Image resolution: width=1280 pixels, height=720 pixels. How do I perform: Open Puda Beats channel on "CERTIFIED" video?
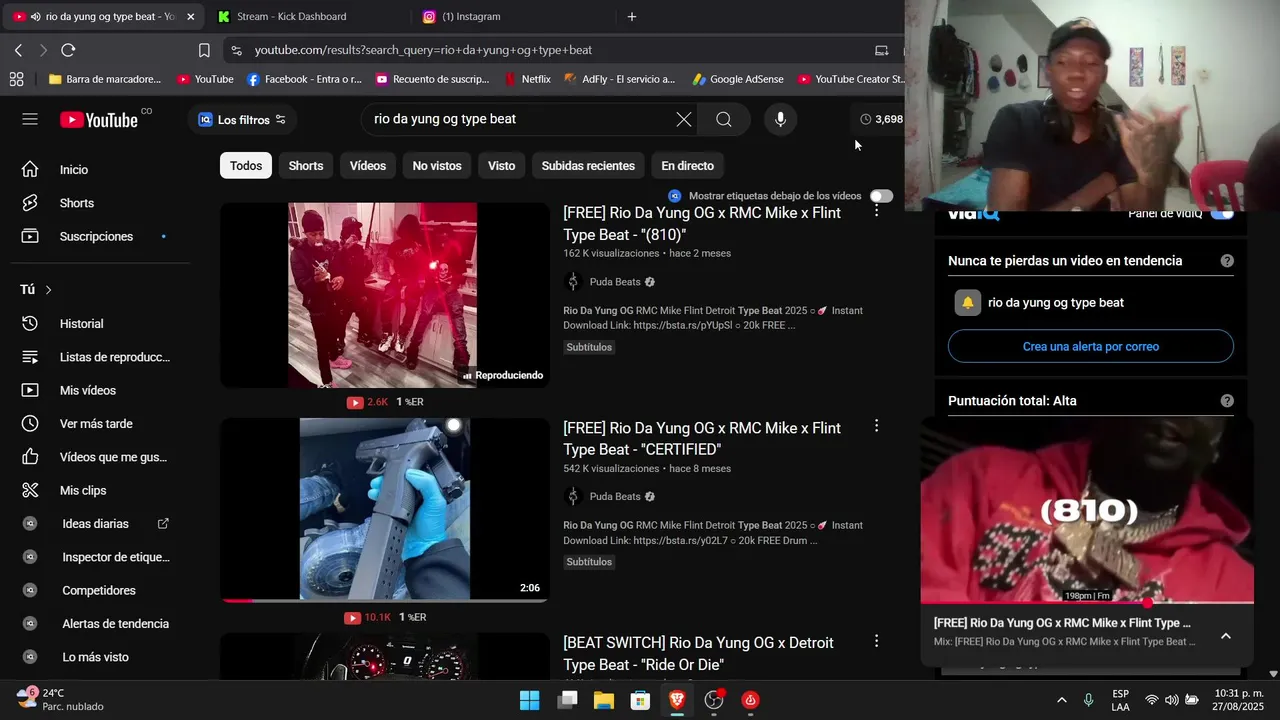pos(615,497)
